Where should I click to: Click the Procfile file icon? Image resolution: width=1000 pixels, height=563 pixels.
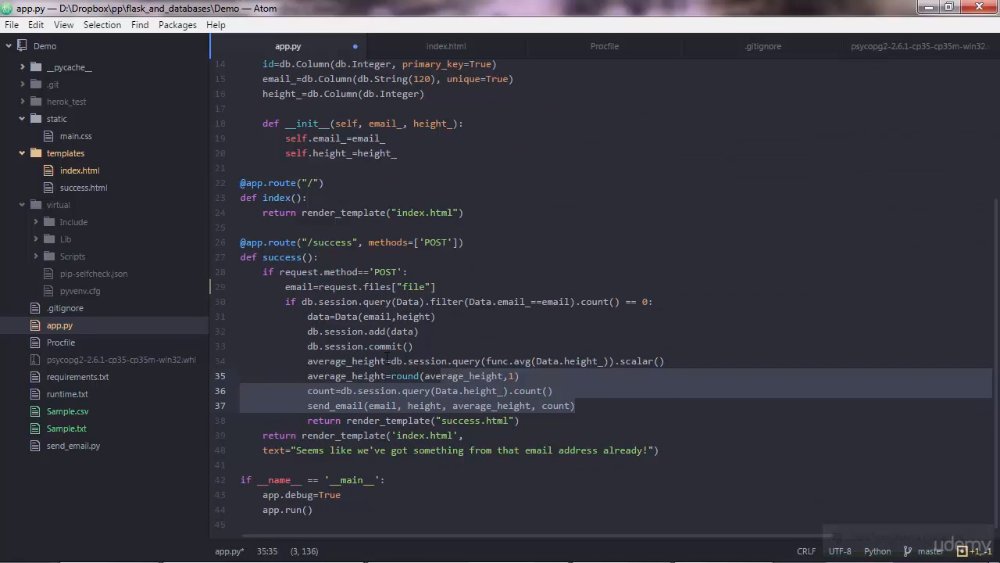coord(35,342)
